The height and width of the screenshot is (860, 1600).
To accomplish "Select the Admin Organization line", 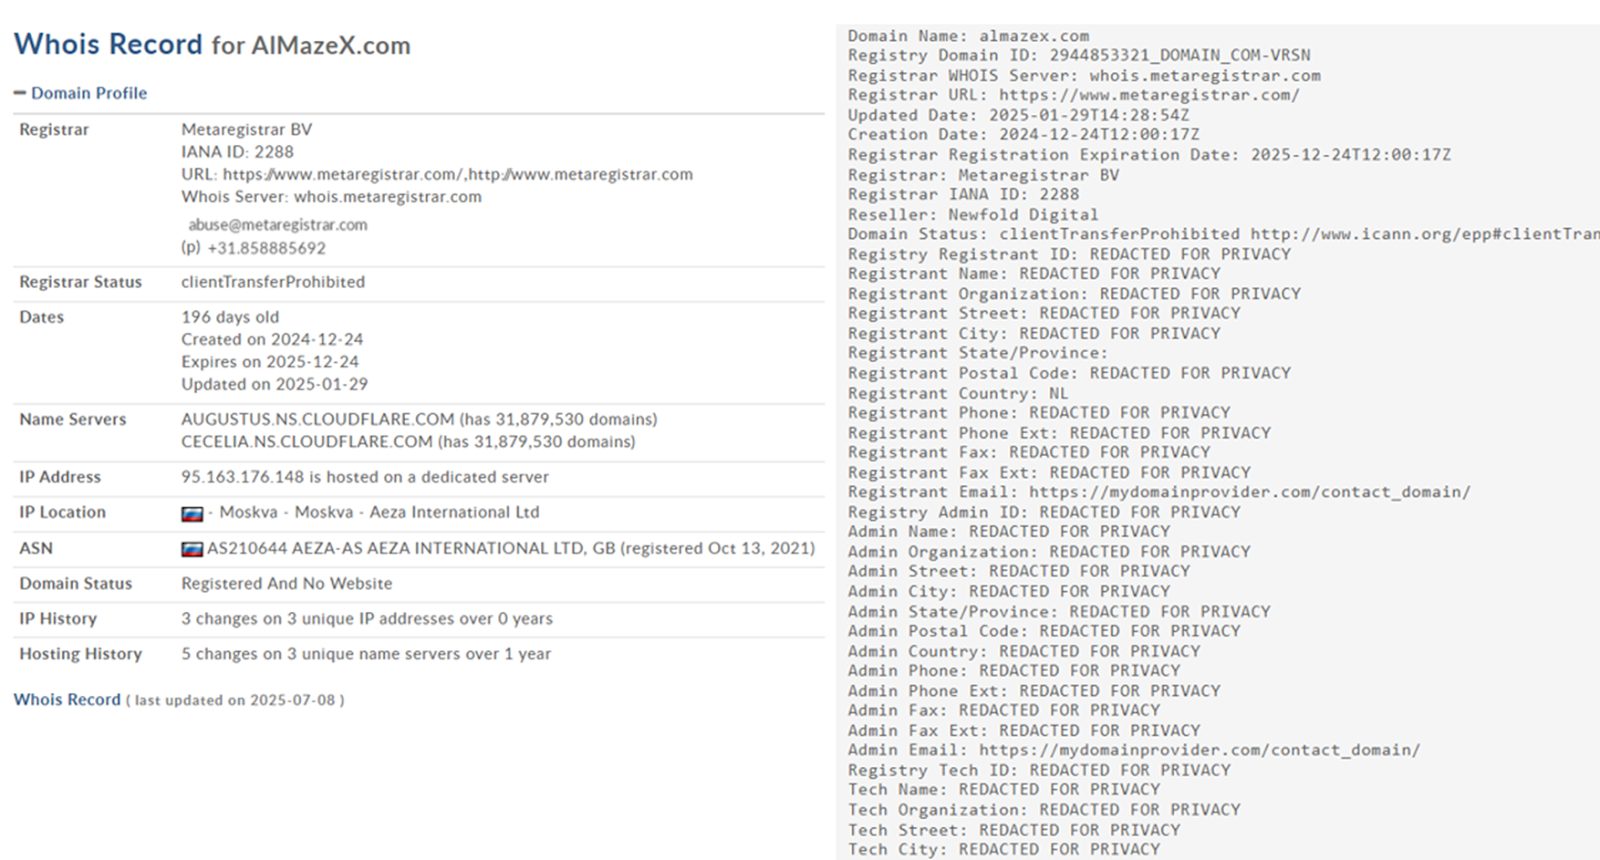I will pyautogui.click(x=1049, y=552).
